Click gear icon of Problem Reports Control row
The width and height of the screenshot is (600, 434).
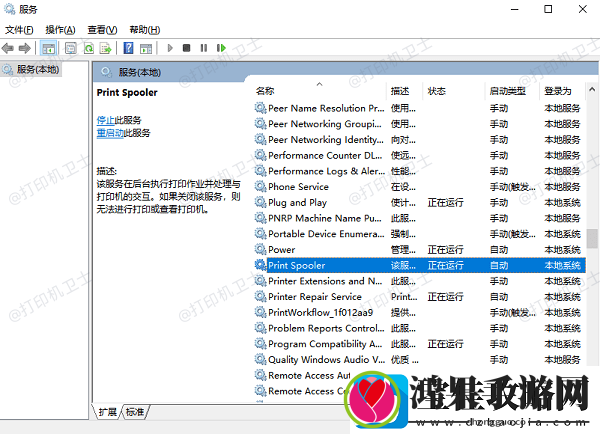pyautogui.click(x=260, y=328)
